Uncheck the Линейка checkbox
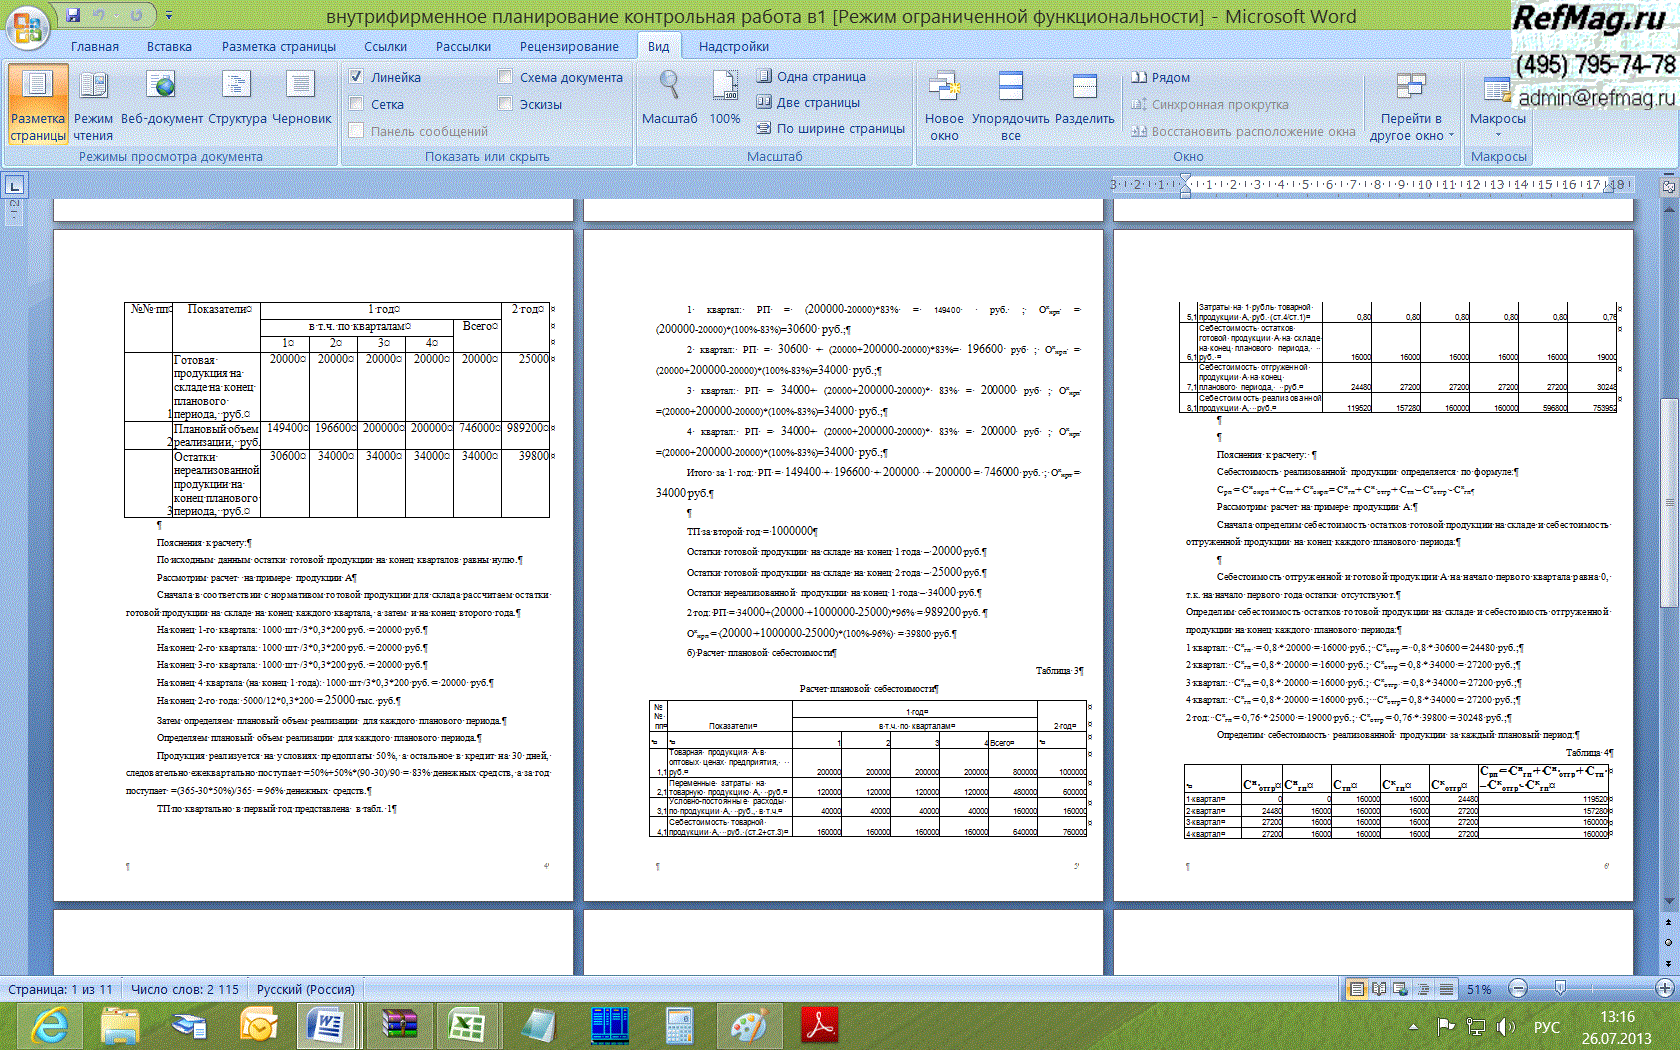 pos(357,77)
